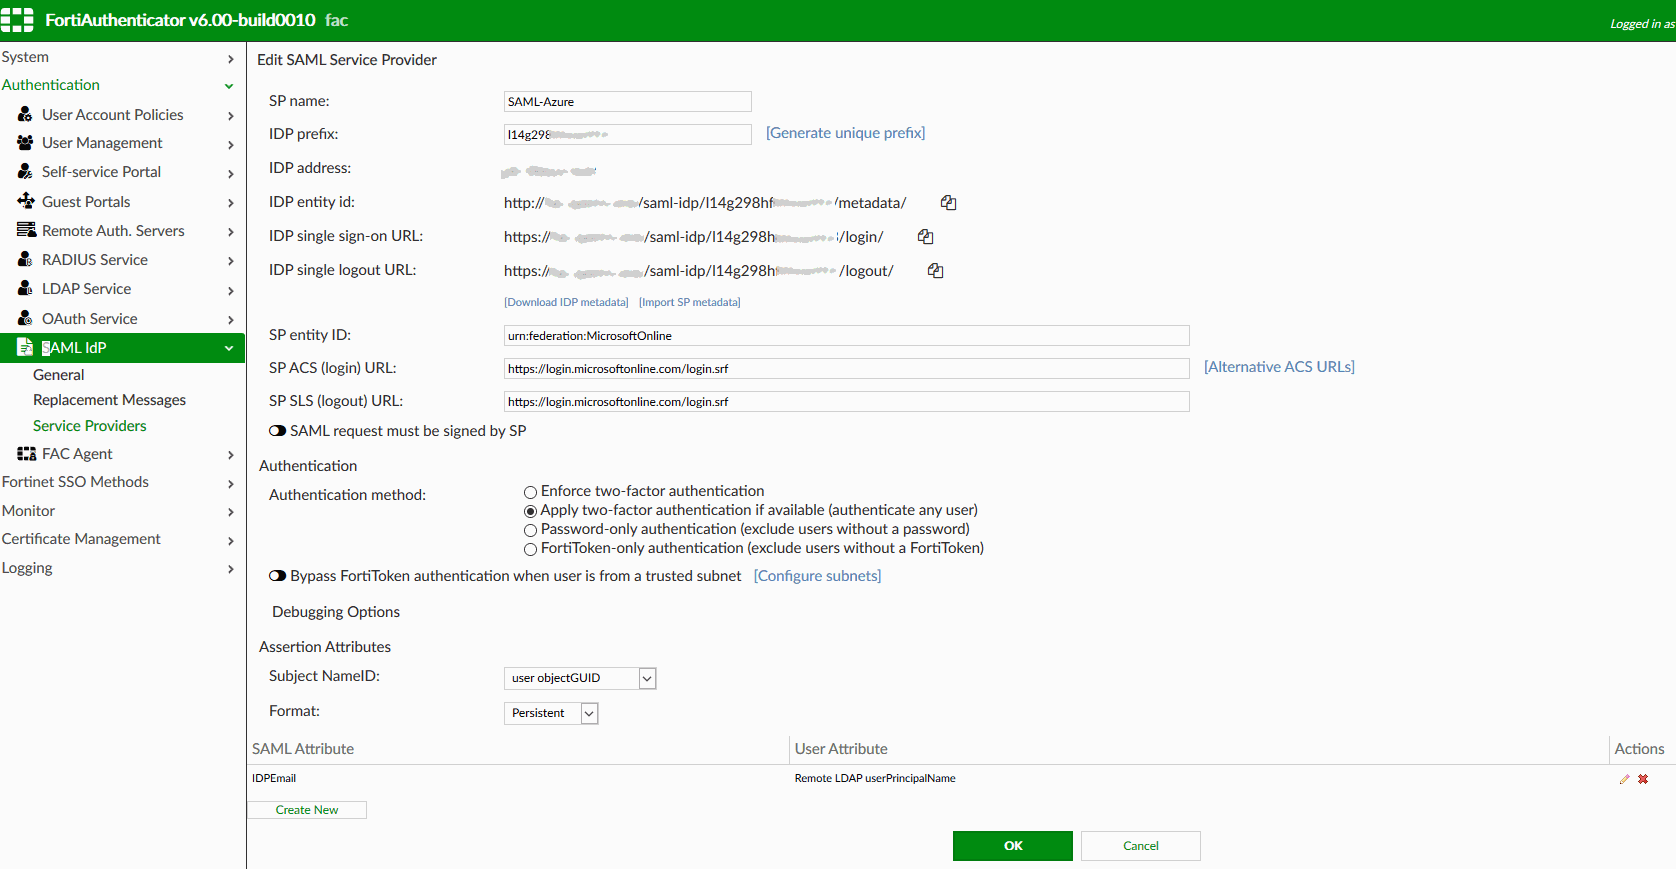Open the Subject NameID dropdown
The height and width of the screenshot is (869, 1676).
click(x=580, y=678)
